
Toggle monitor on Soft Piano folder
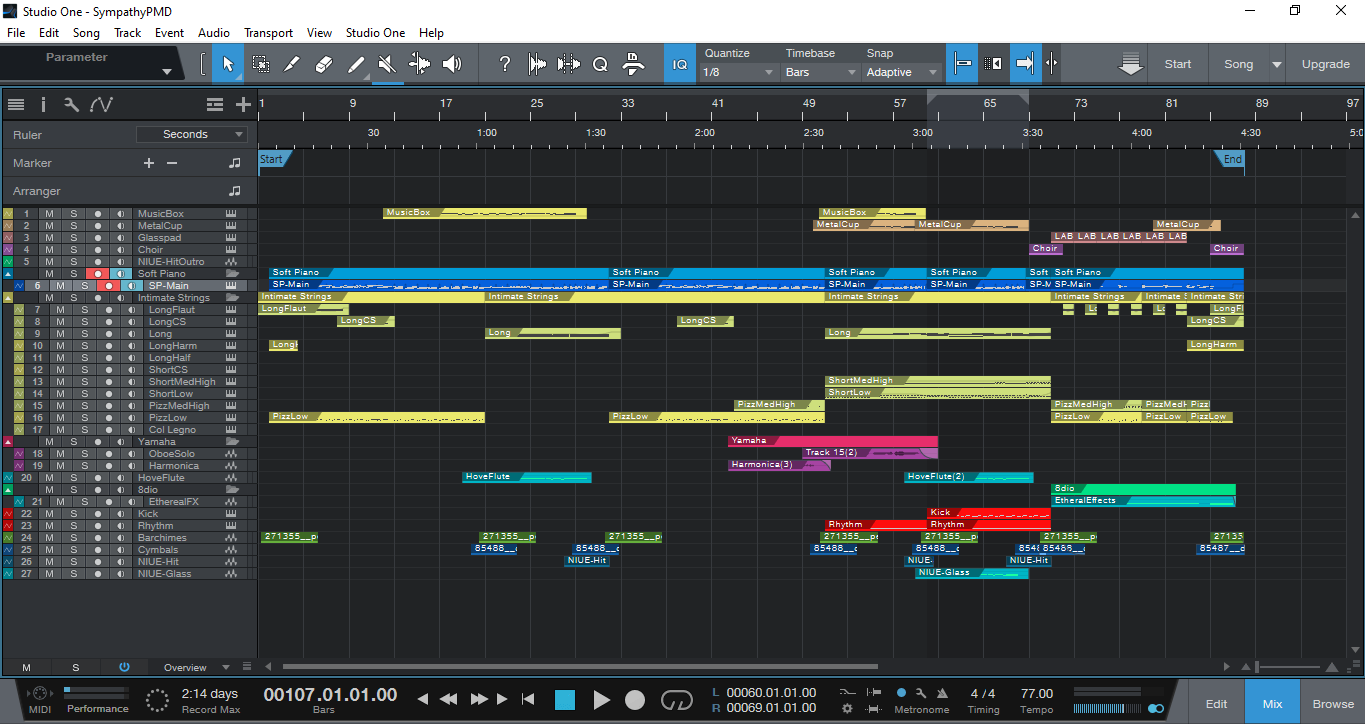pyautogui.click(x=120, y=274)
